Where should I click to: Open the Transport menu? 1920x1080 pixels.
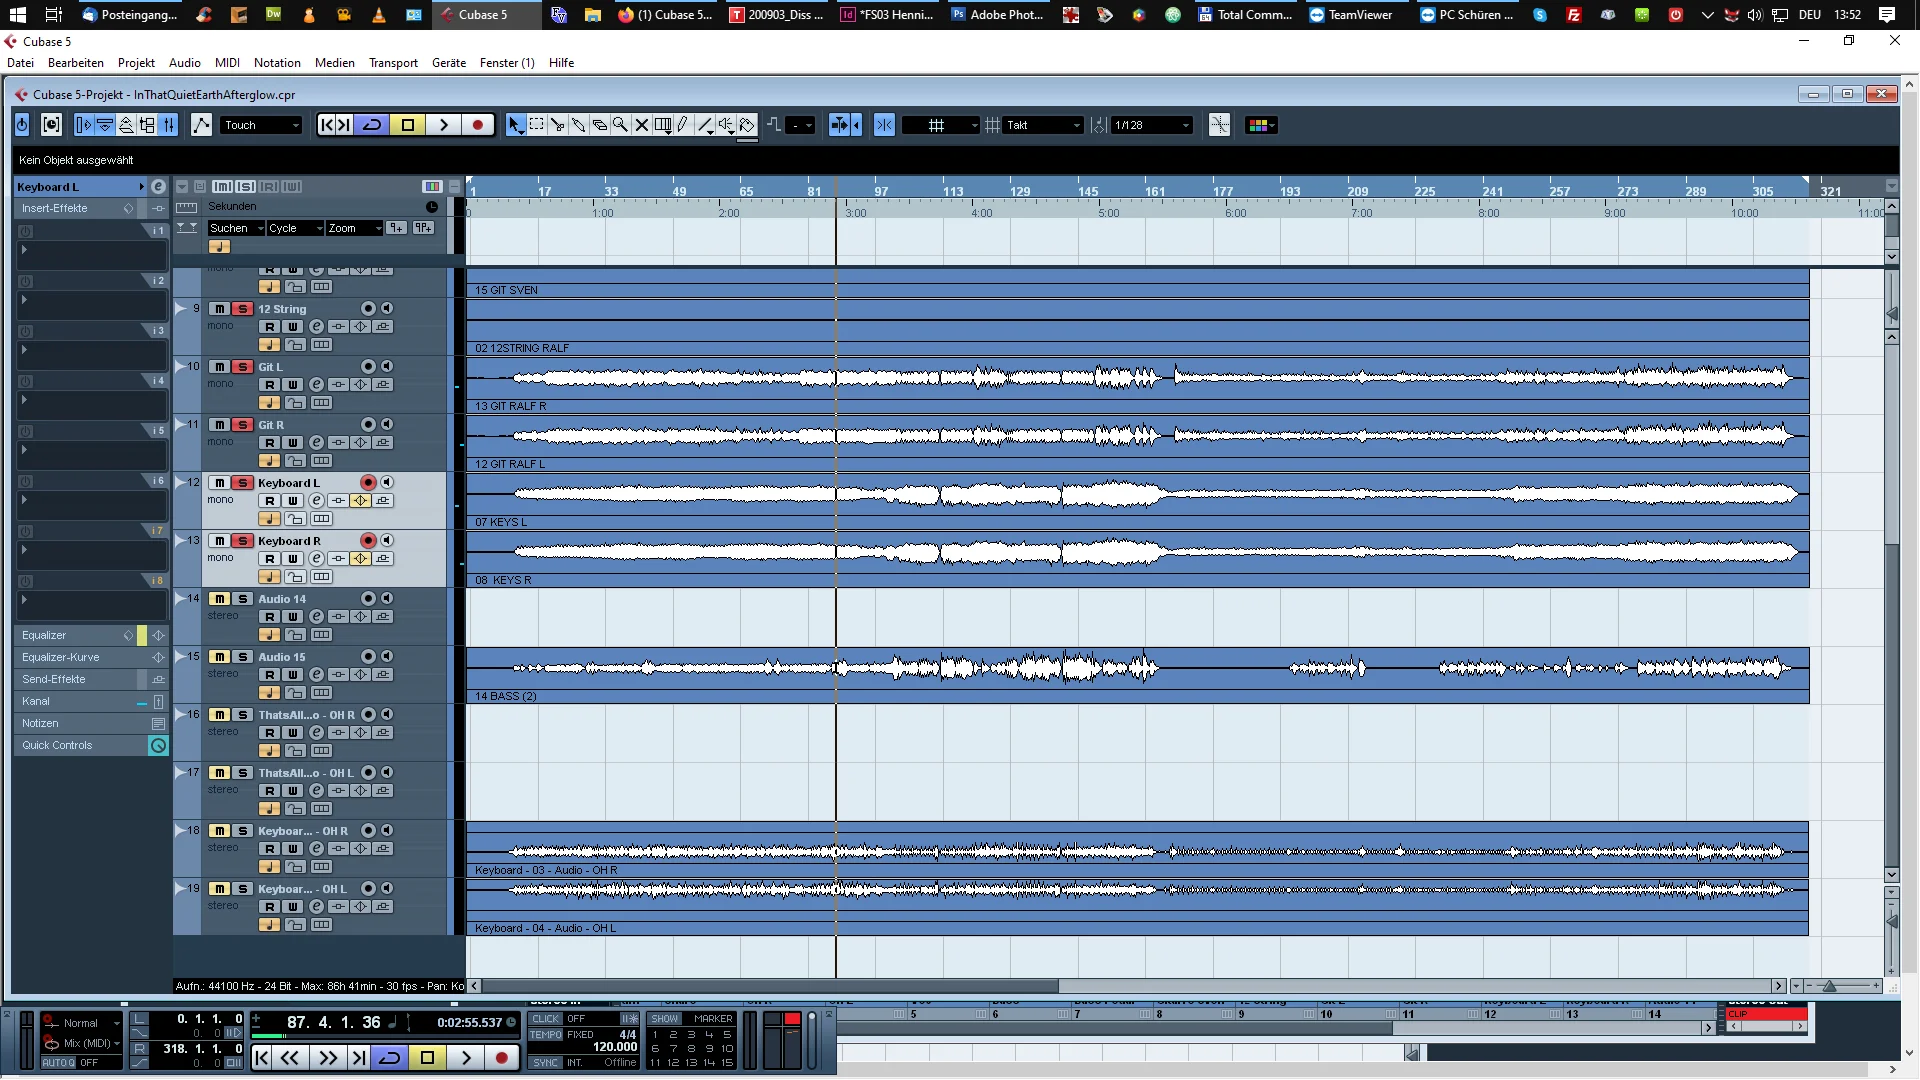coord(393,63)
